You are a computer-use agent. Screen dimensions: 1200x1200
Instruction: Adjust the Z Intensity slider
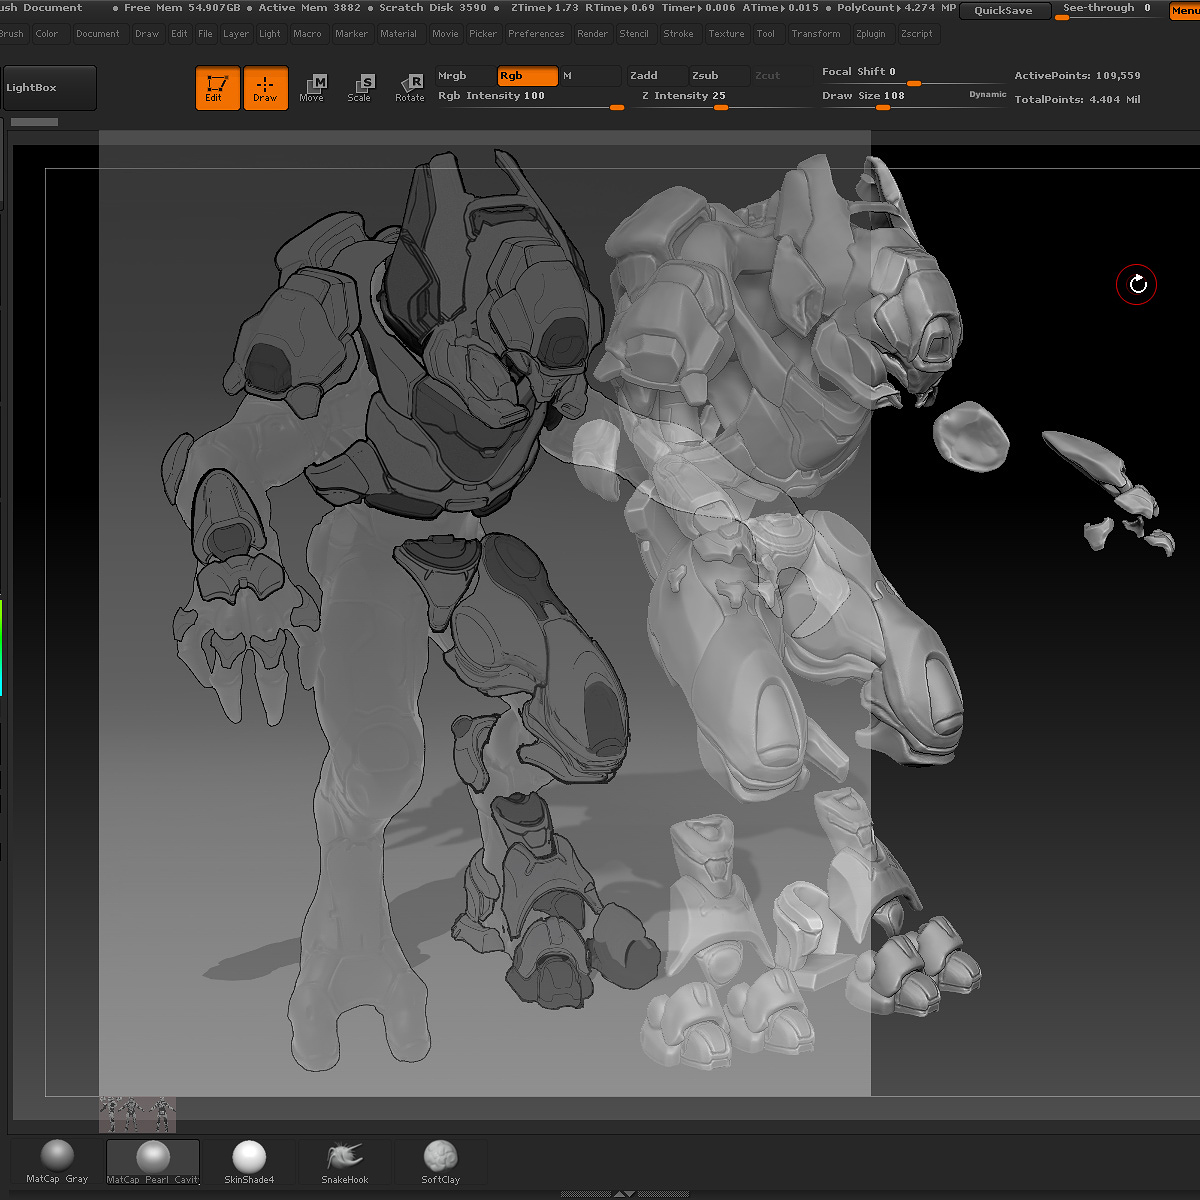(723, 99)
